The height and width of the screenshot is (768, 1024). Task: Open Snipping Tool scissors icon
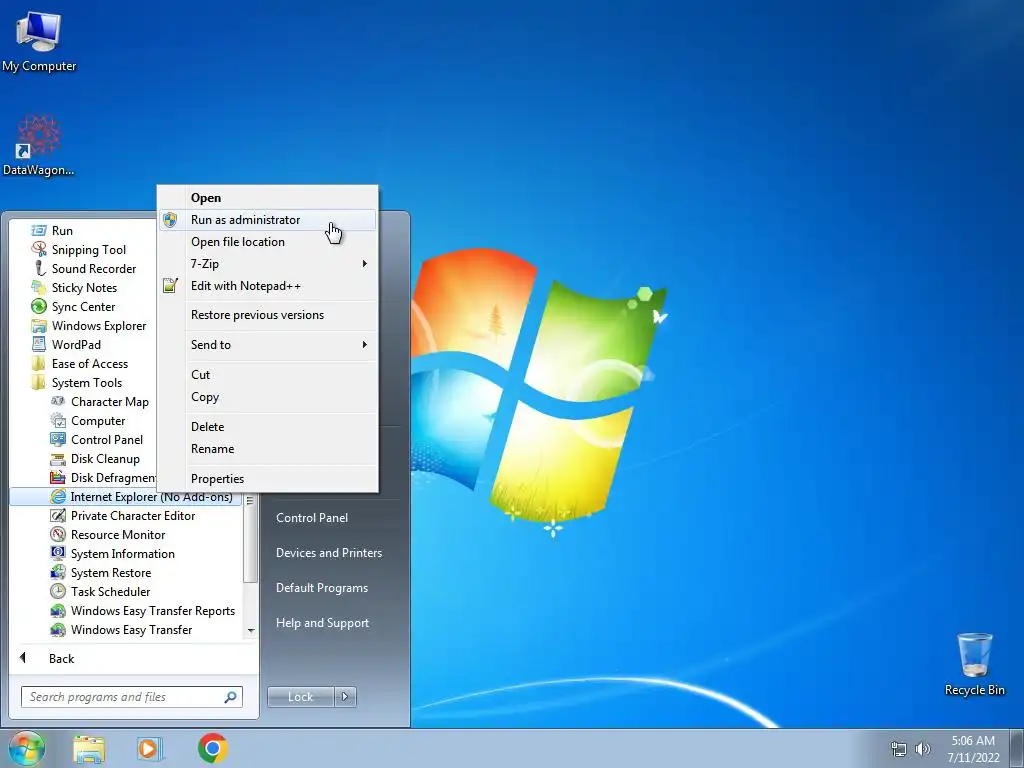(39, 249)
